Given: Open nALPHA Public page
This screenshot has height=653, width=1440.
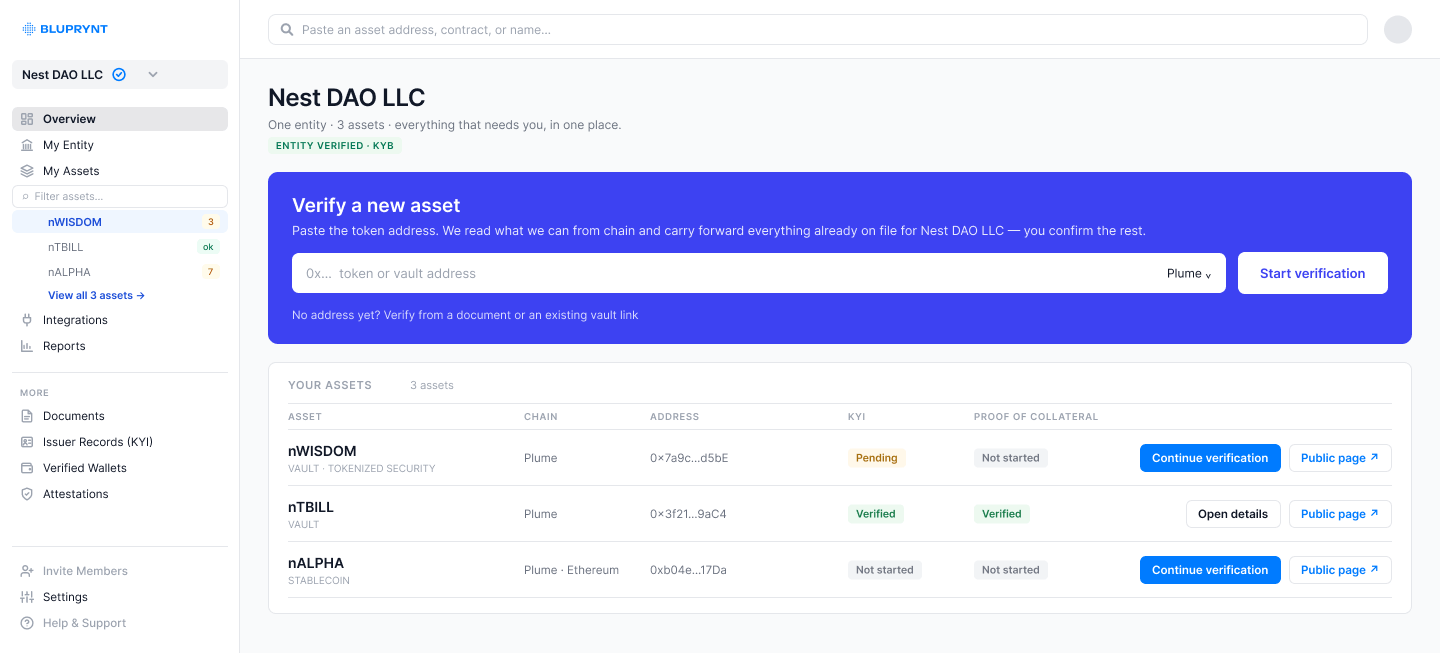Looking at the screenshot, I should 1340,570.
